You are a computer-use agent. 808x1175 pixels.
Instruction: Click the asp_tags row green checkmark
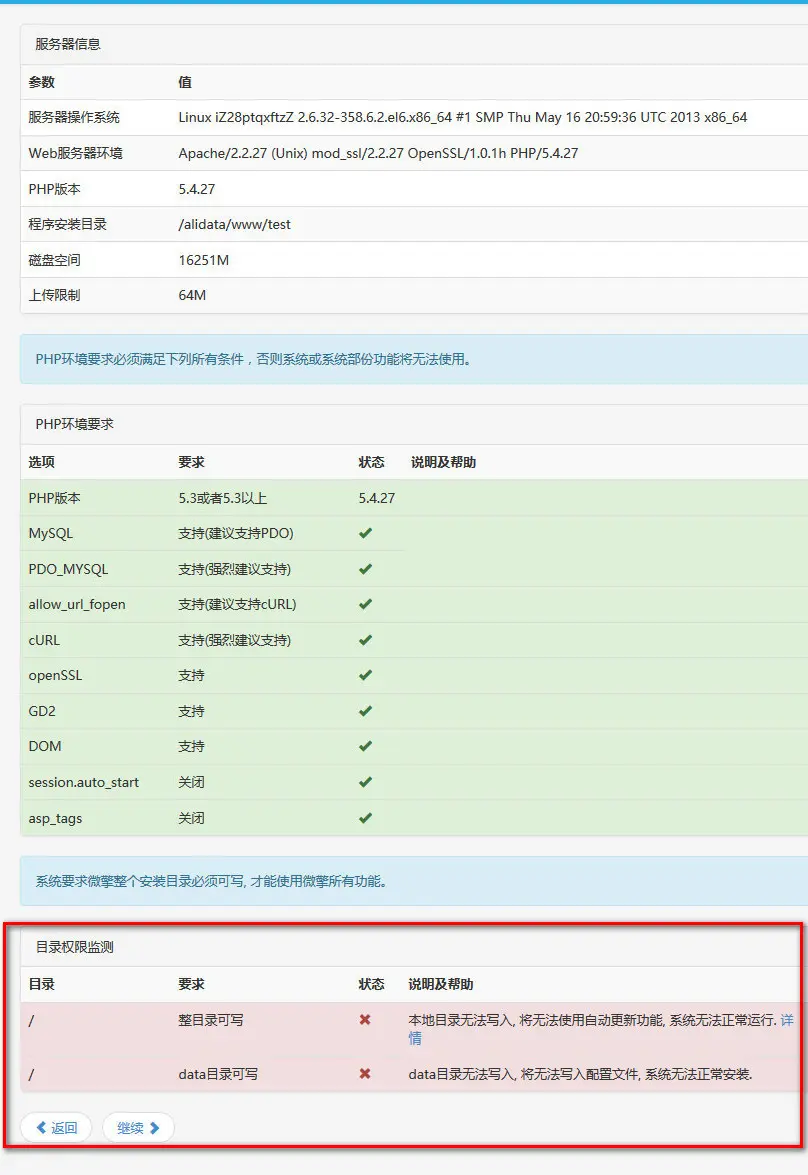(365, 818)
